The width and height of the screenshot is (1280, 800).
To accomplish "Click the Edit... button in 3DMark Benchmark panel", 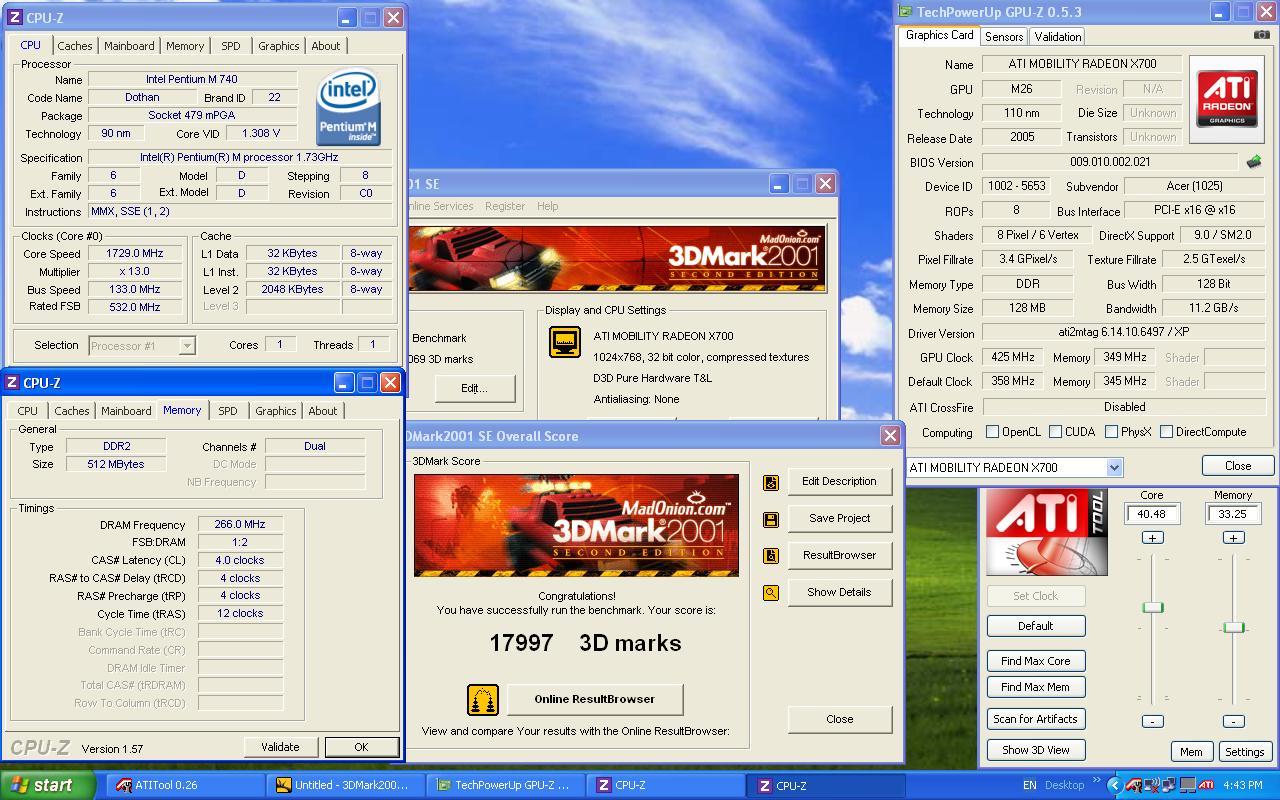I will coord(474,388).
